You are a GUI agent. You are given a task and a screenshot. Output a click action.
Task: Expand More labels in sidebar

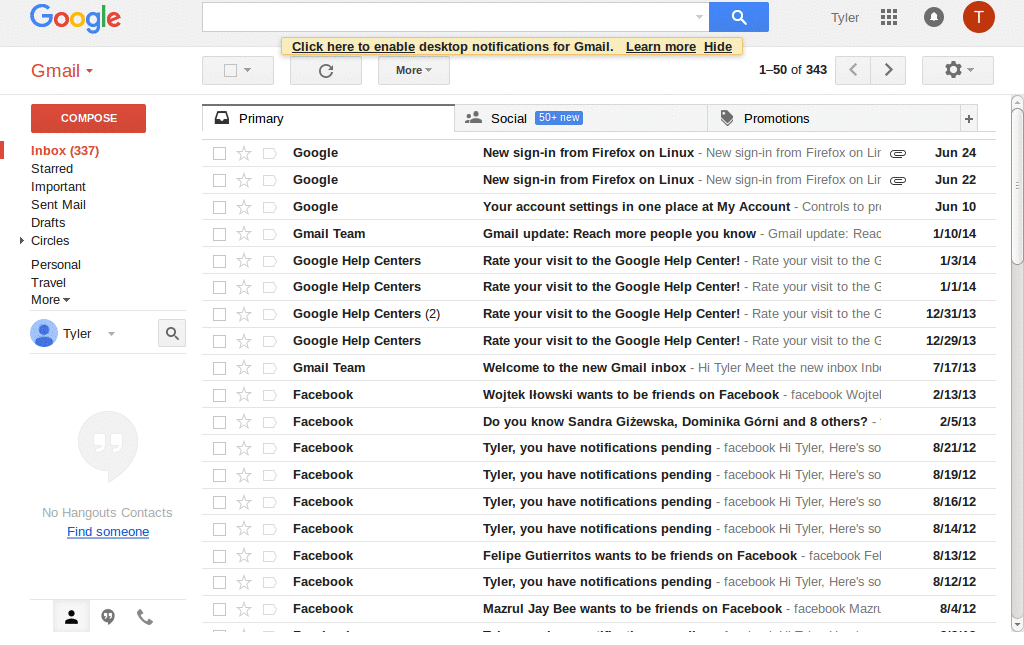pos(50,300)
